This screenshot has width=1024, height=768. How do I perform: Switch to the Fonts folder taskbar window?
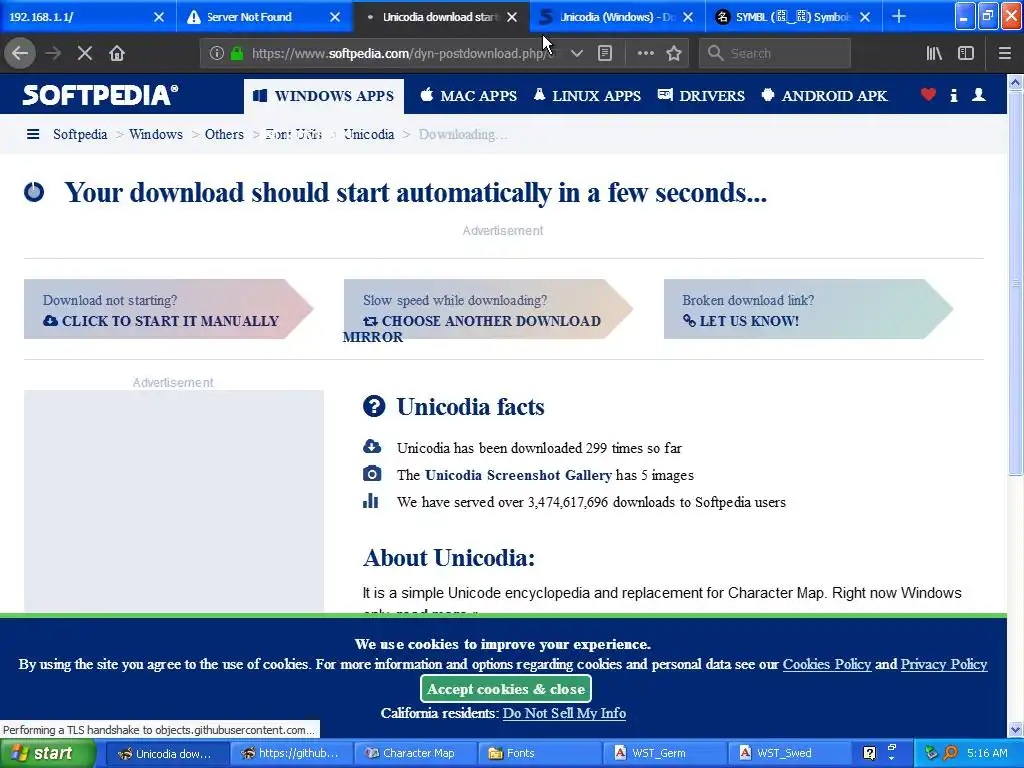coord(541,753)
